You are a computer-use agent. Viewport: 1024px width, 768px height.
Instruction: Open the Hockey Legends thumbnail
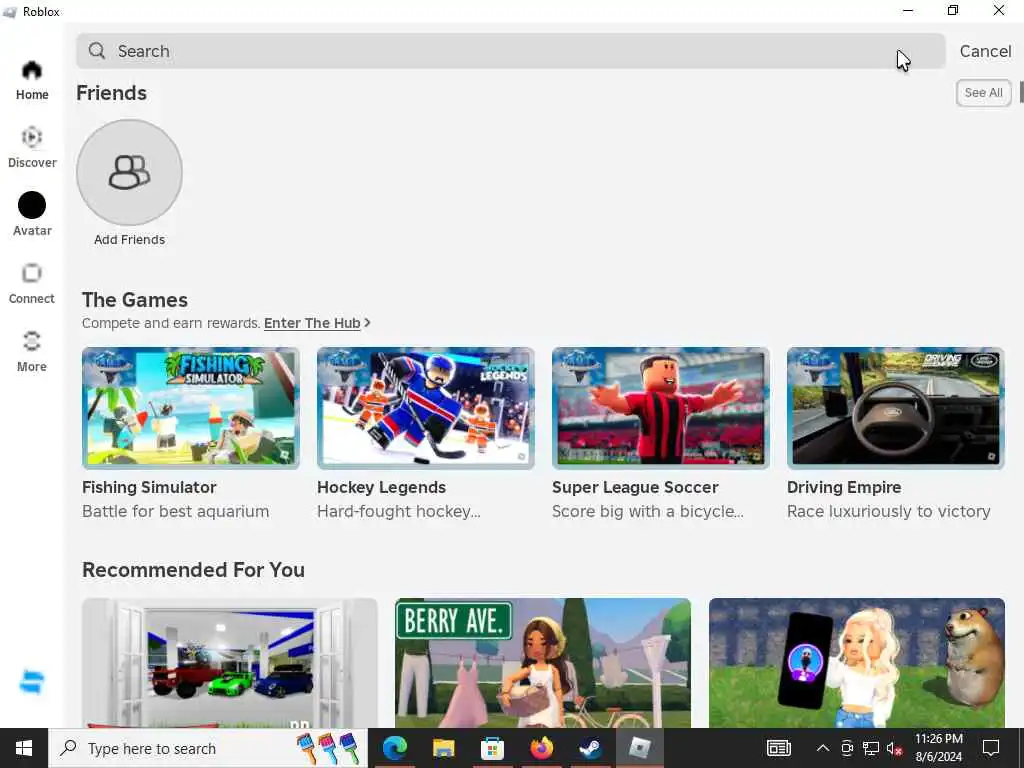pos(426,408)
